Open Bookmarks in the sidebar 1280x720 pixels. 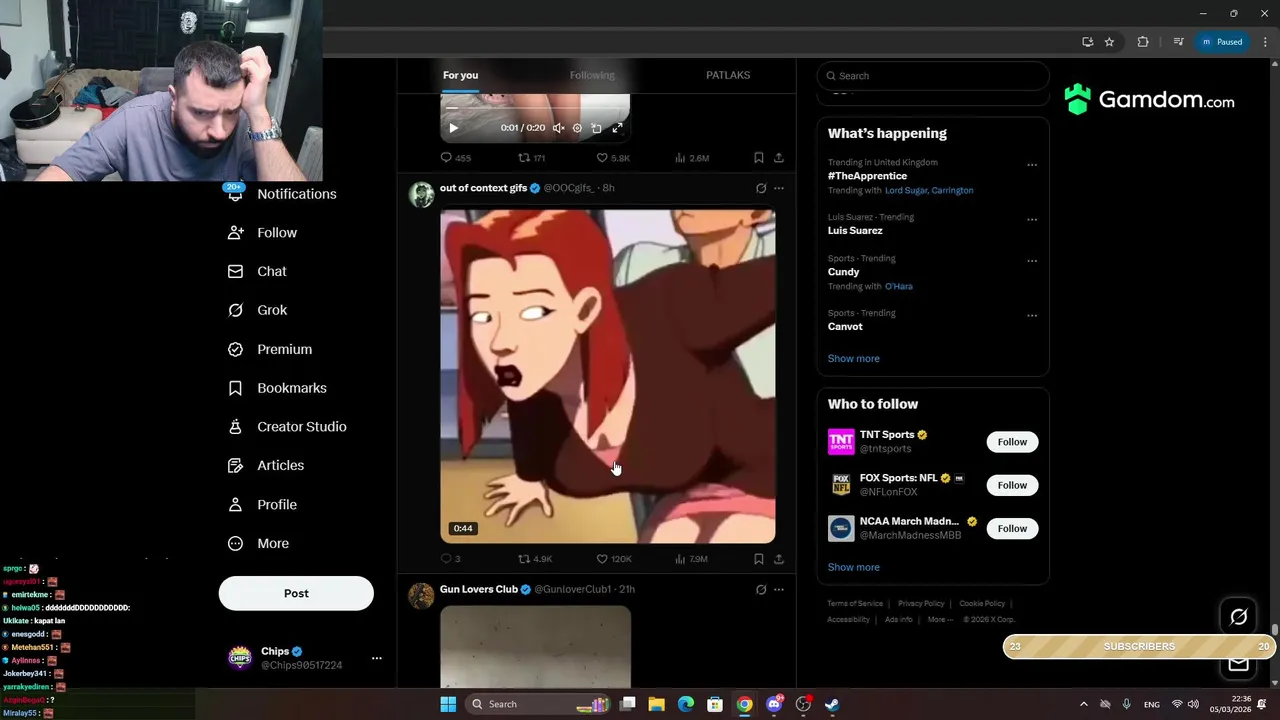(277, 388)
